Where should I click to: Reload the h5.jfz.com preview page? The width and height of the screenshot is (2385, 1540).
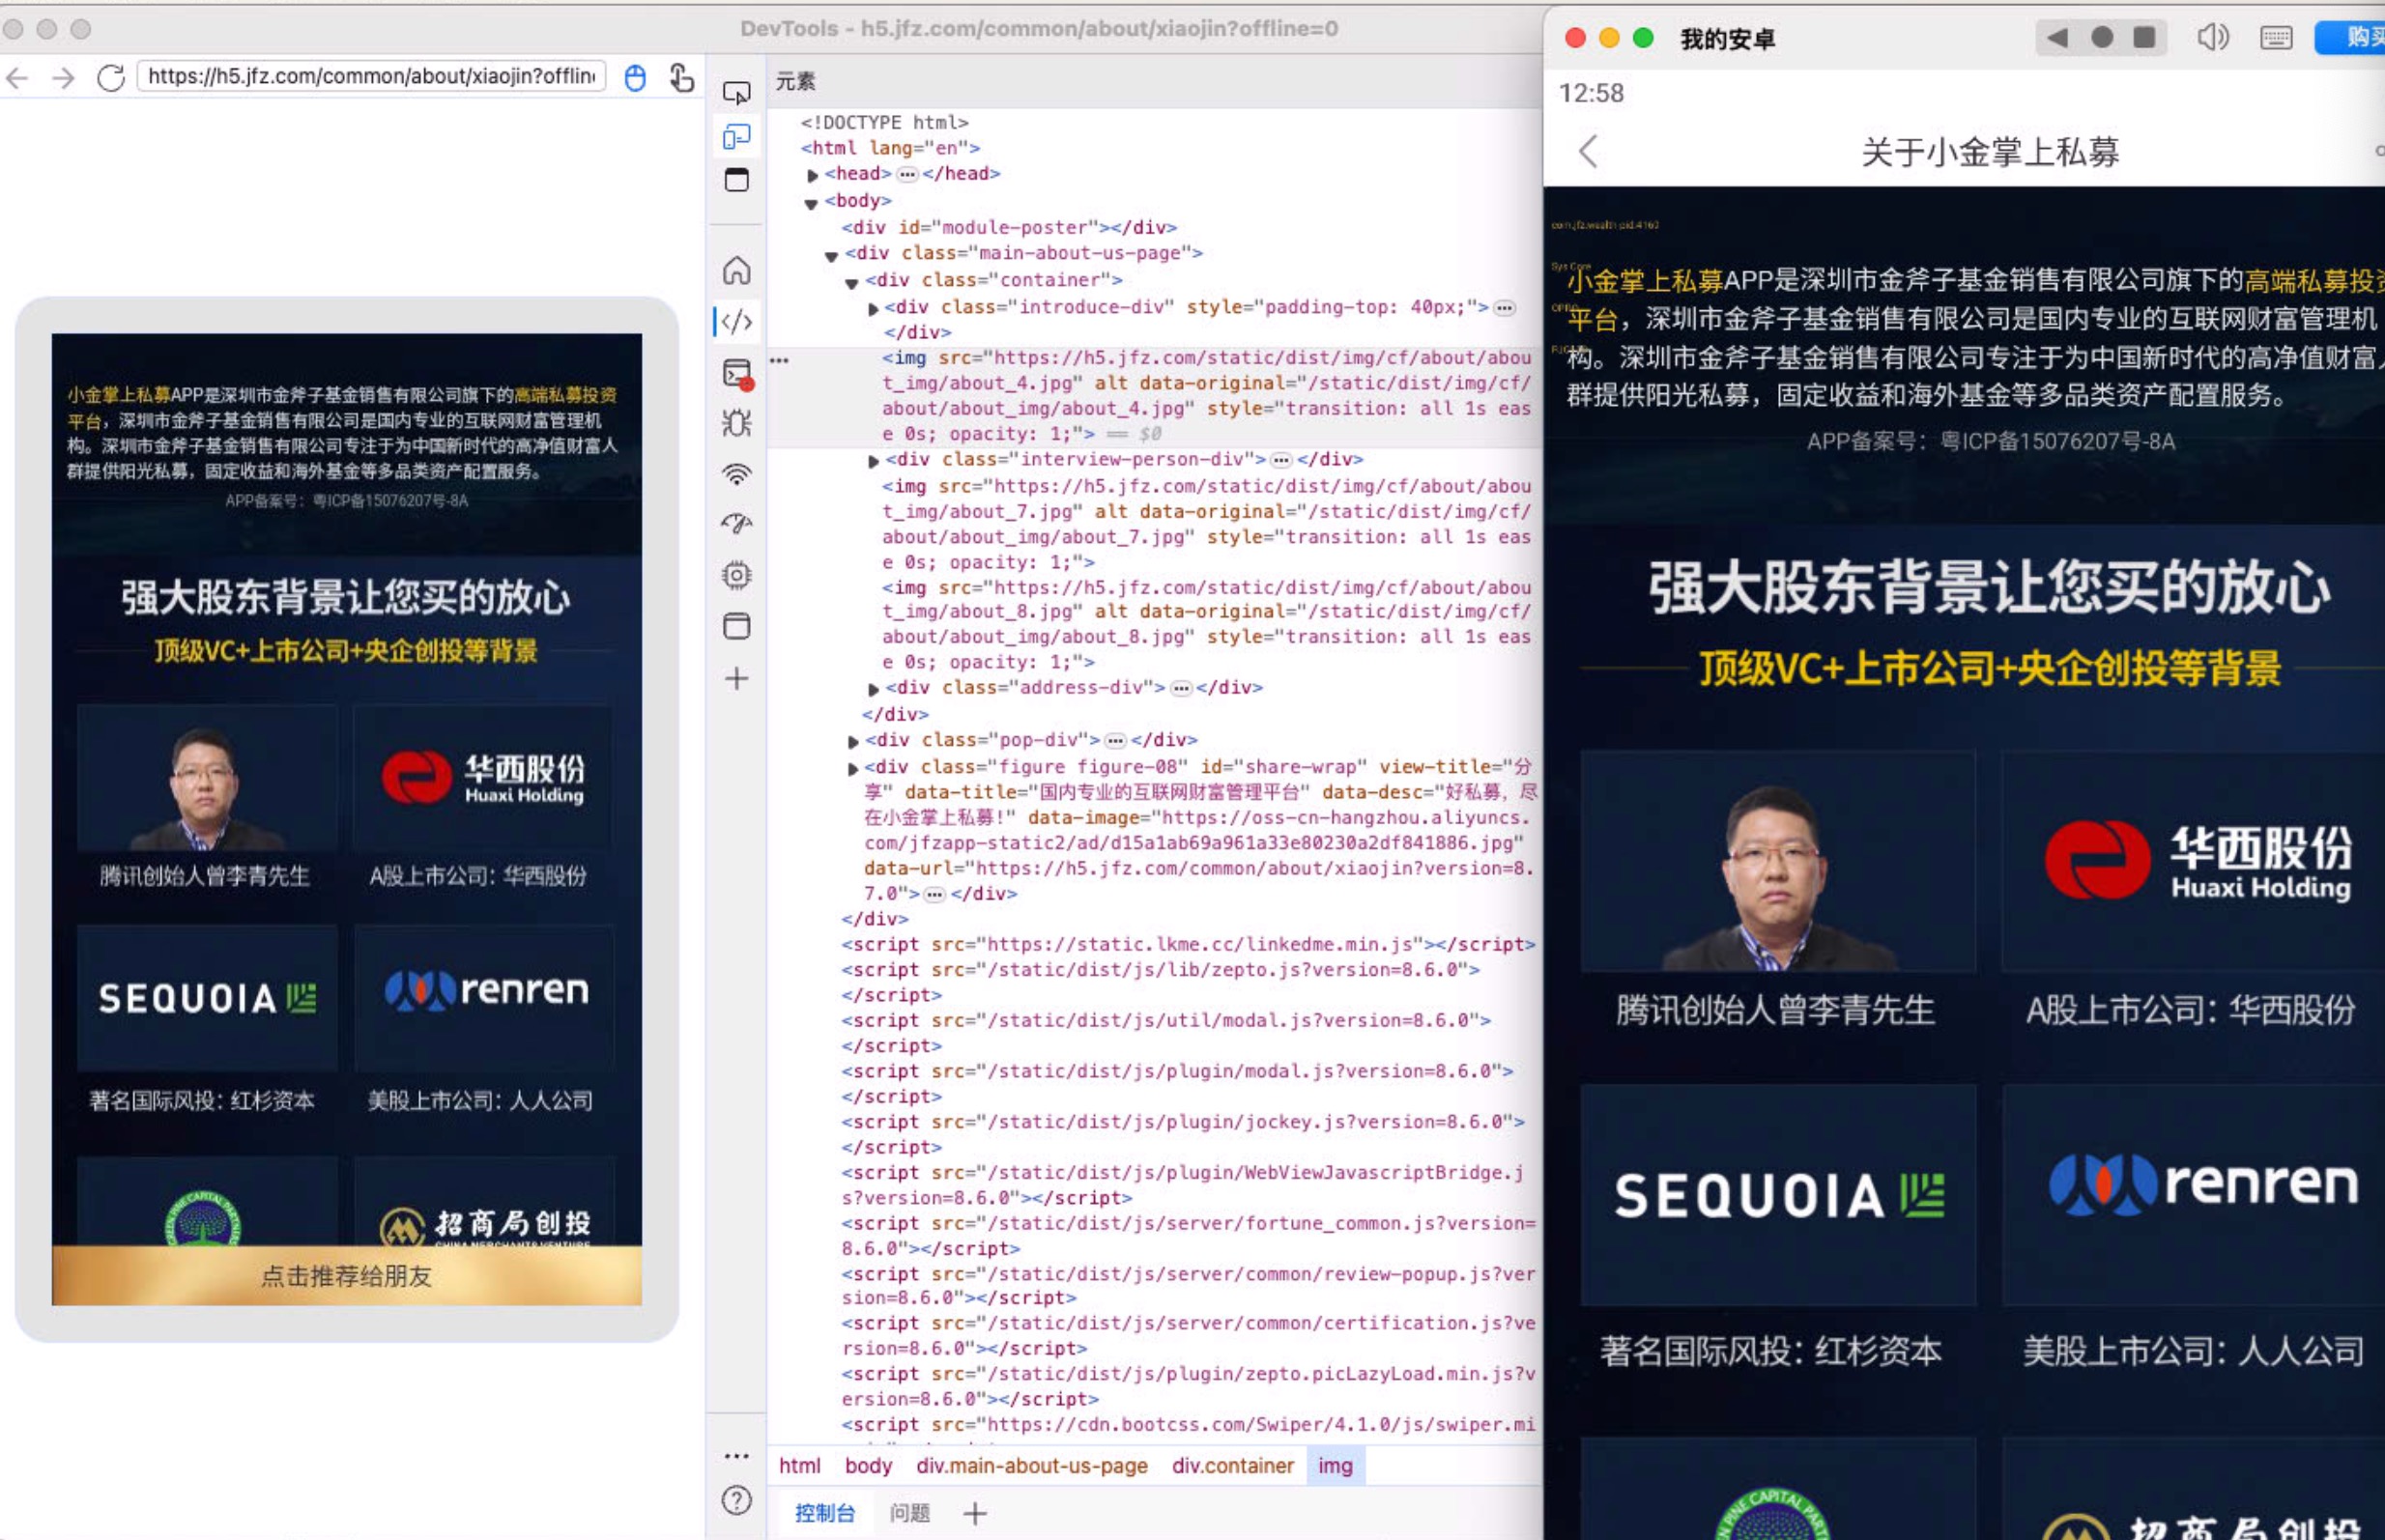pos(111,77)
